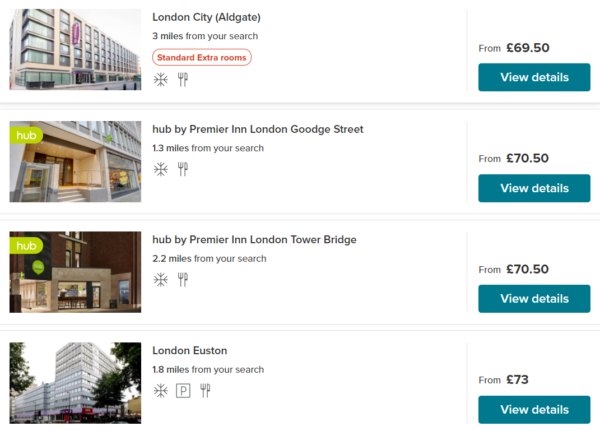Open hub by Premier Inn London Tower Bridge title
The height and width of the screenshot is (431, 600).
[x=254, y=240]
